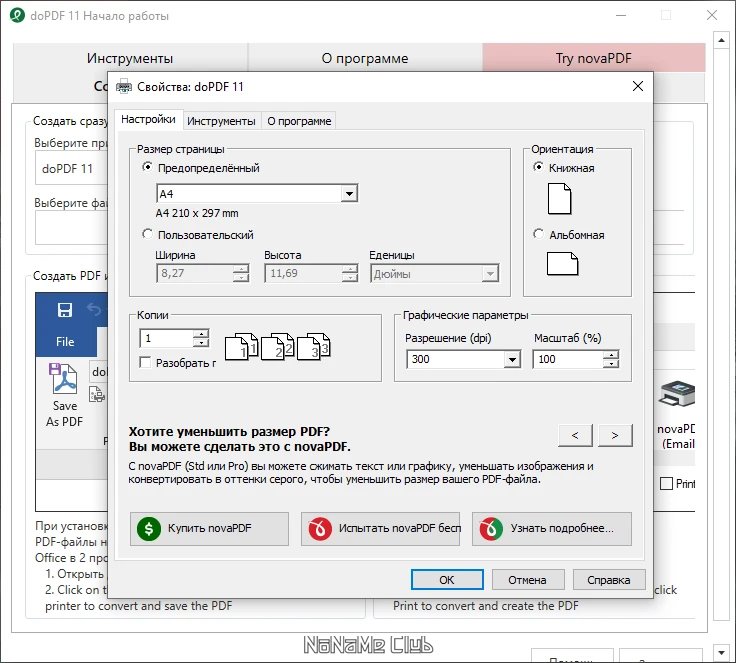Choose Книжная orientation
The height and width of the screenshot is (663, 736).
(538, 167)
